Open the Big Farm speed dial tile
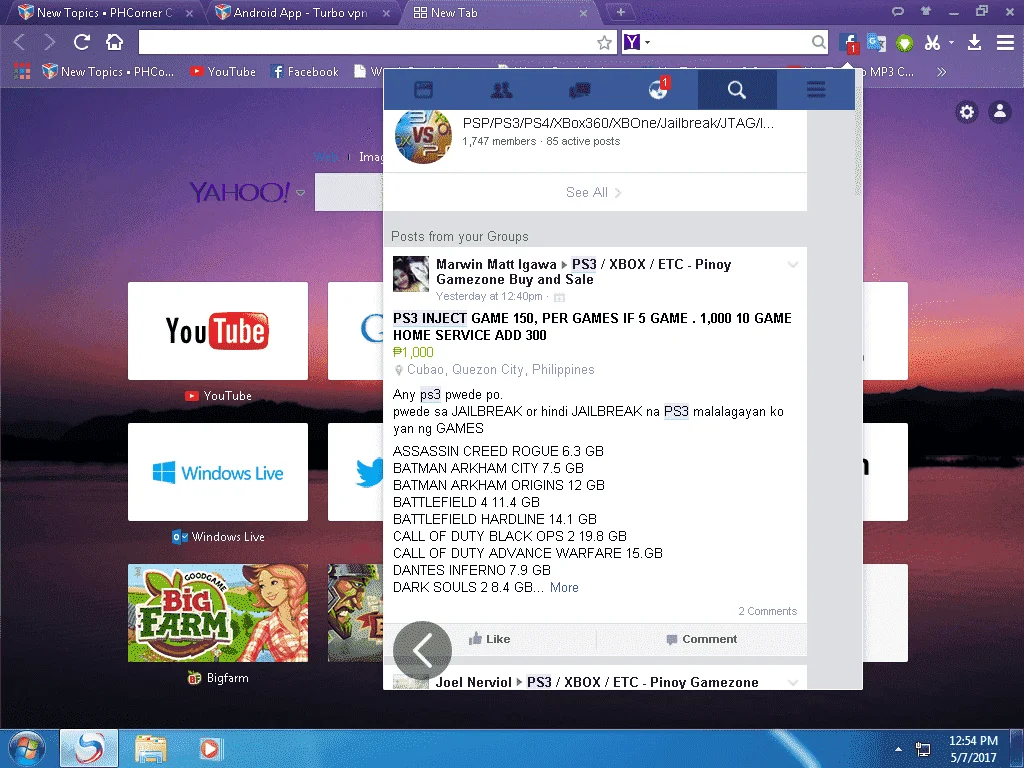Screen dimensions: 1024x768 217,613
